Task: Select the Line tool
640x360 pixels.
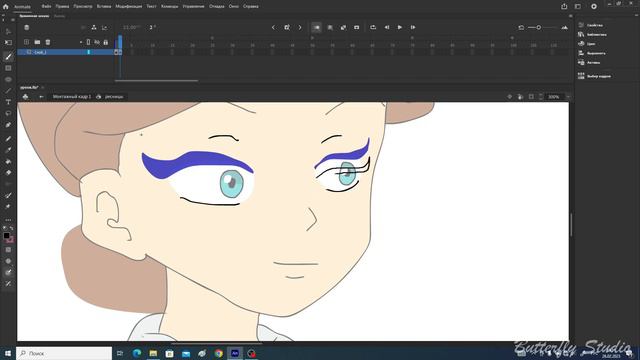Action: pyautogui.click(x=8, y=91)
